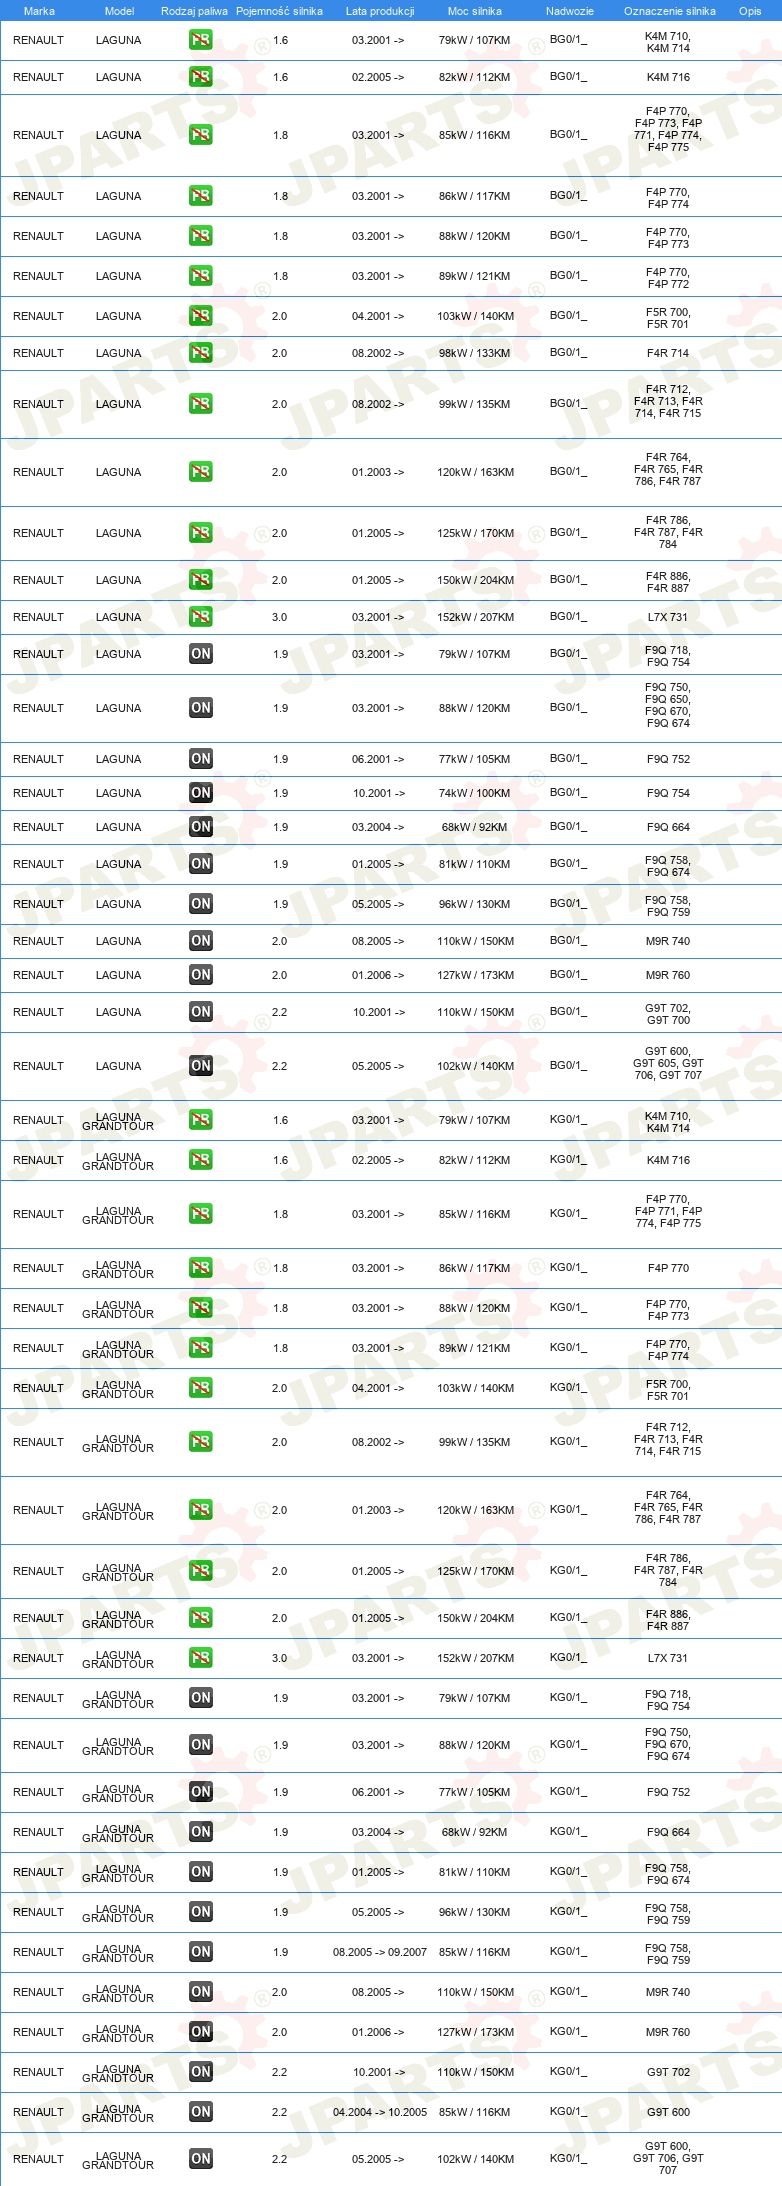
Task: Click PB icon in Grandtour 3.0 152kW / 207KM row
Action: (x=201, y=1658)
